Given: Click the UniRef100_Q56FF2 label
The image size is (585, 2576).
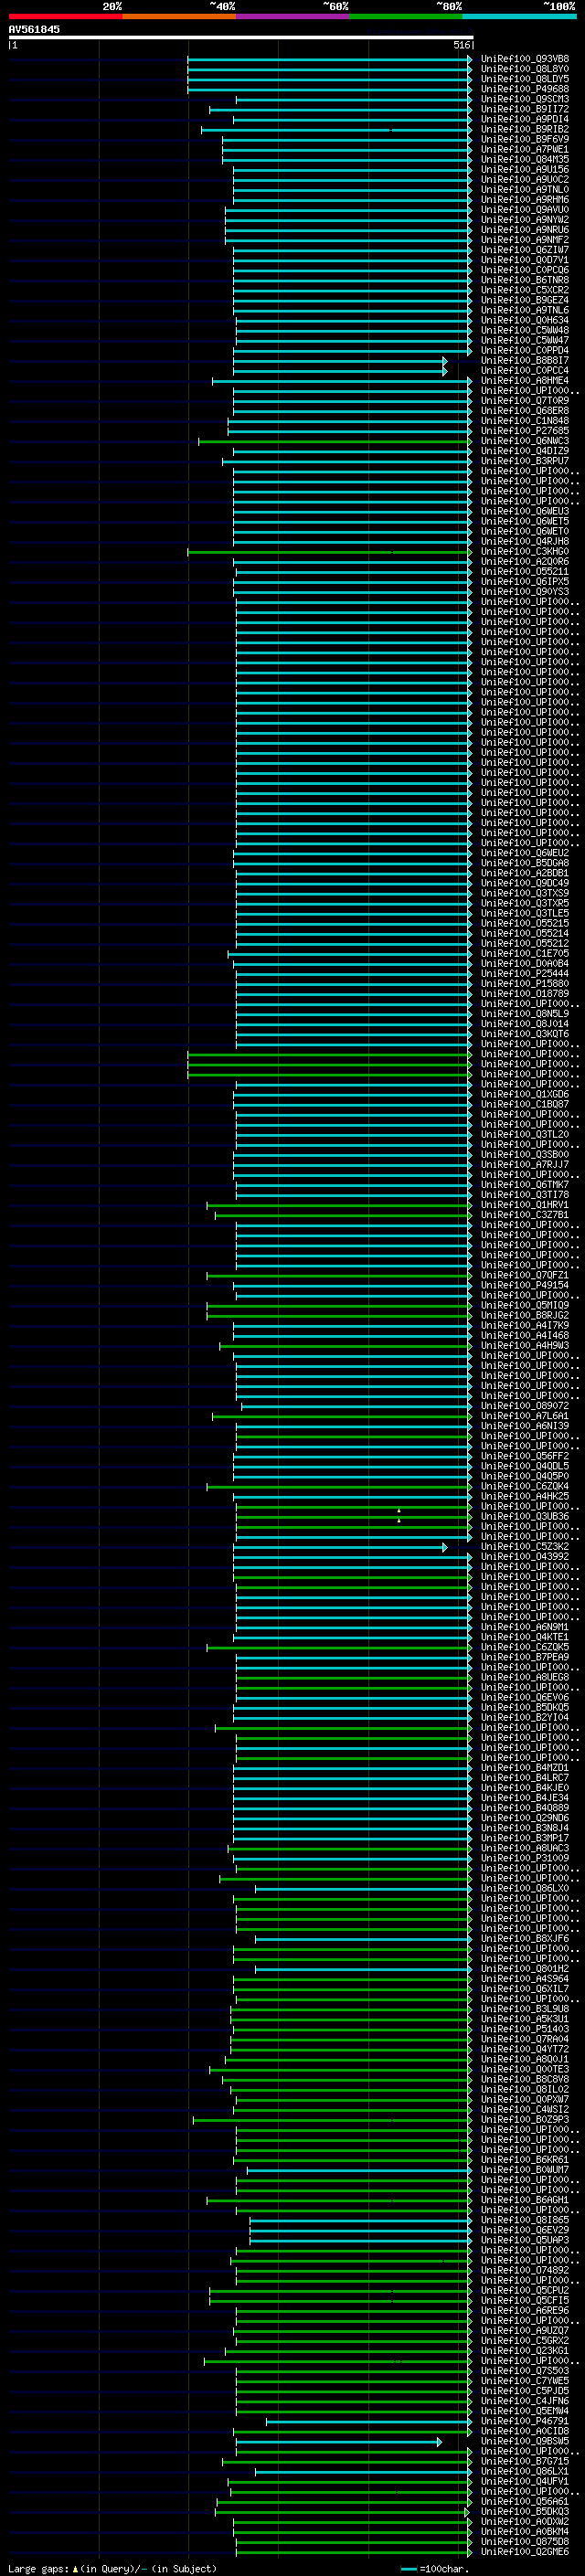Looking at the screenshot, I should coord(525,1456).
